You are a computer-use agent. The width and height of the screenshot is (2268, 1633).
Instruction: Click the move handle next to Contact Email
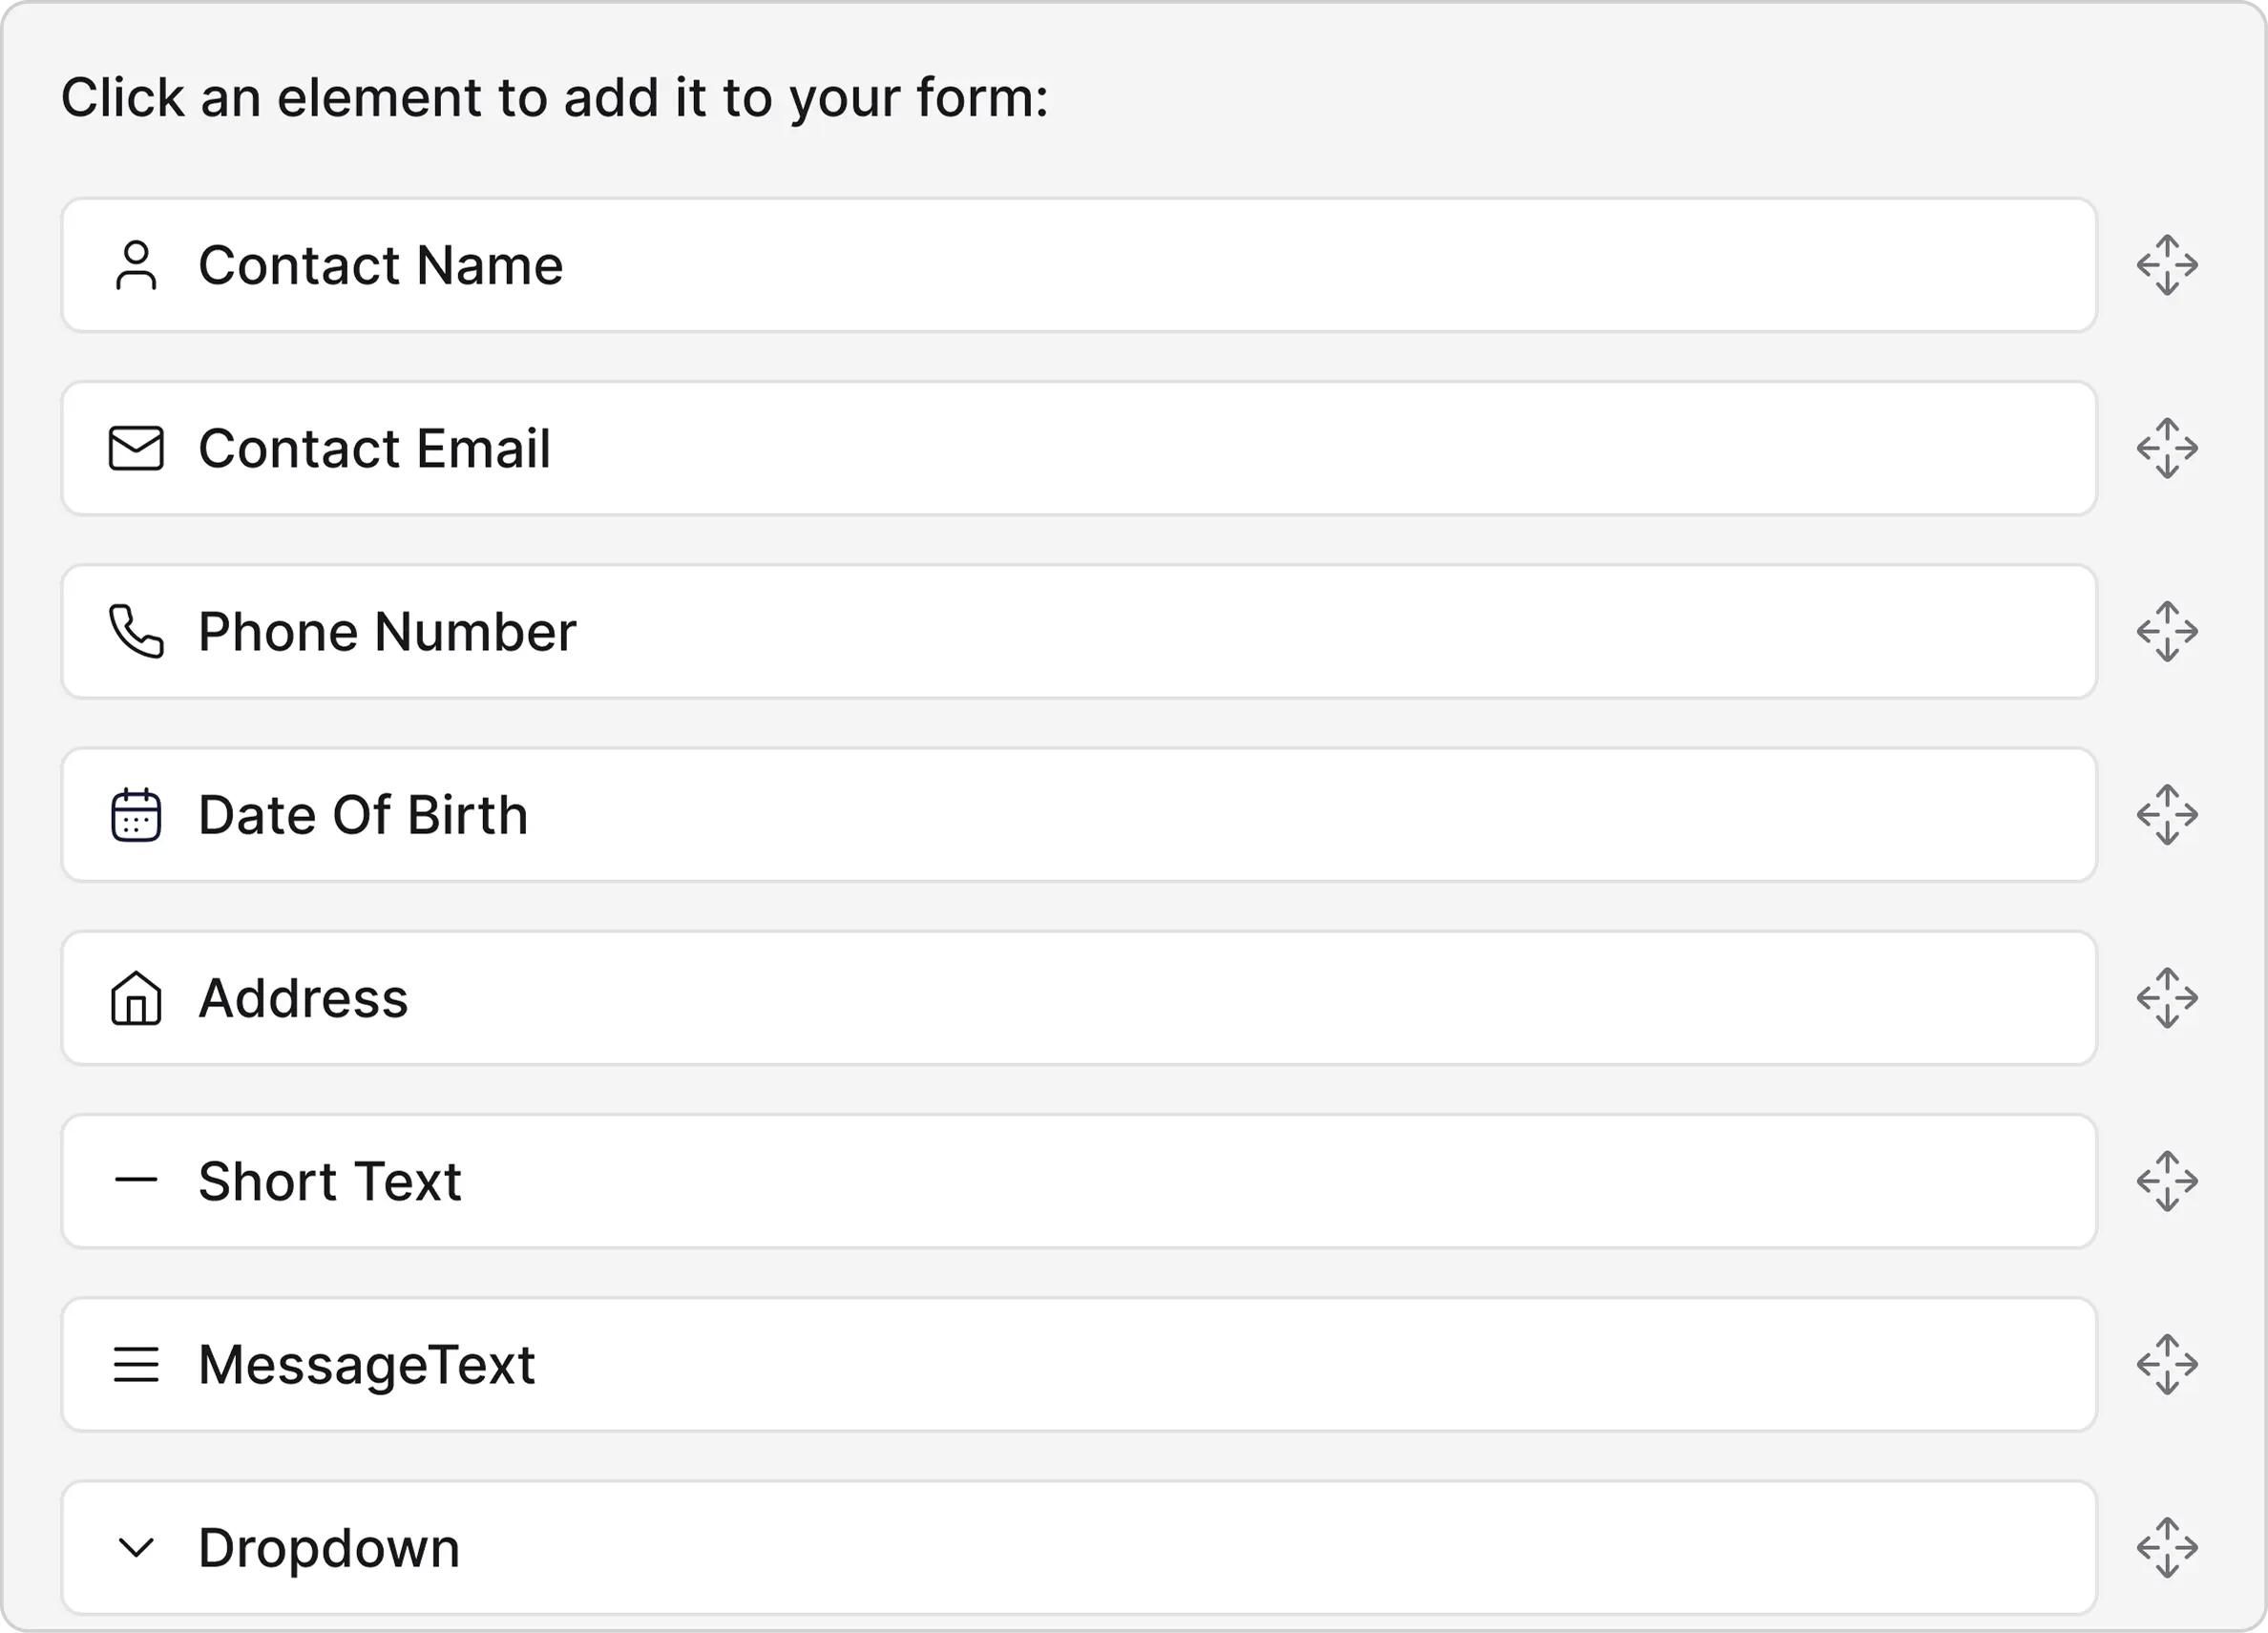click(x=2167, y=448)
